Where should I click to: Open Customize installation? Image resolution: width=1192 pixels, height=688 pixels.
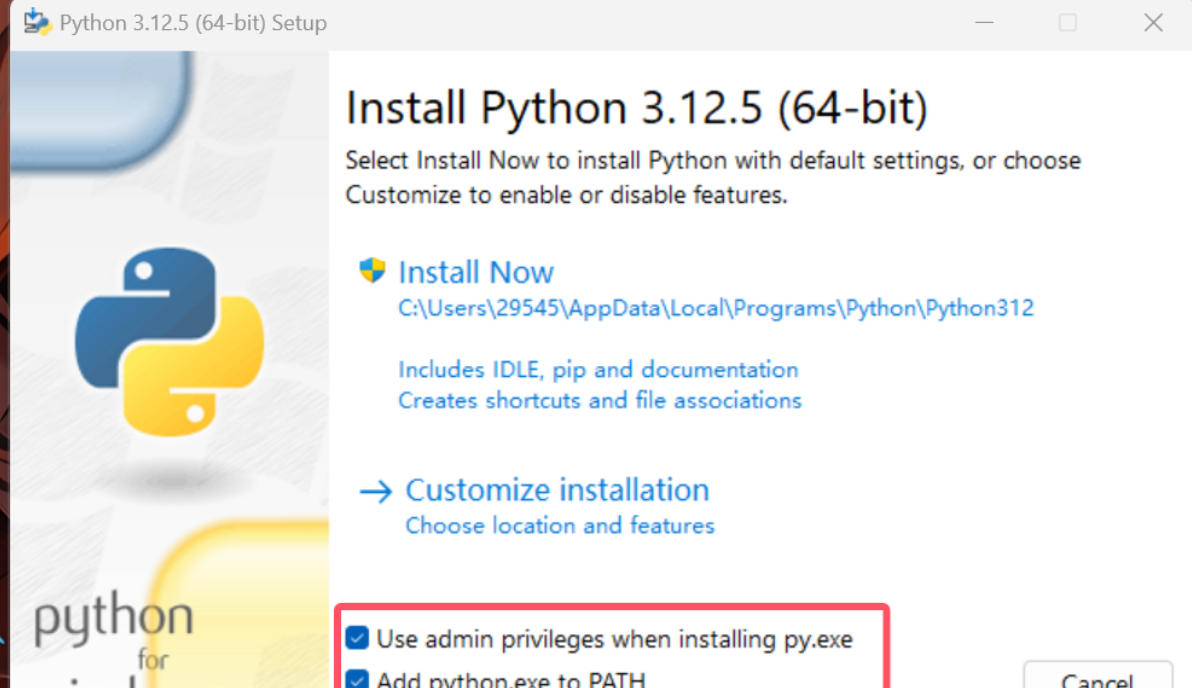click(557, 490)
